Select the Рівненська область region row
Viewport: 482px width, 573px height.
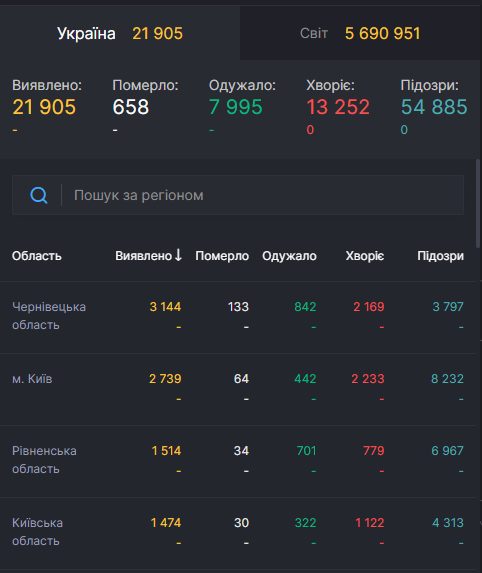[x=238, y=461]
